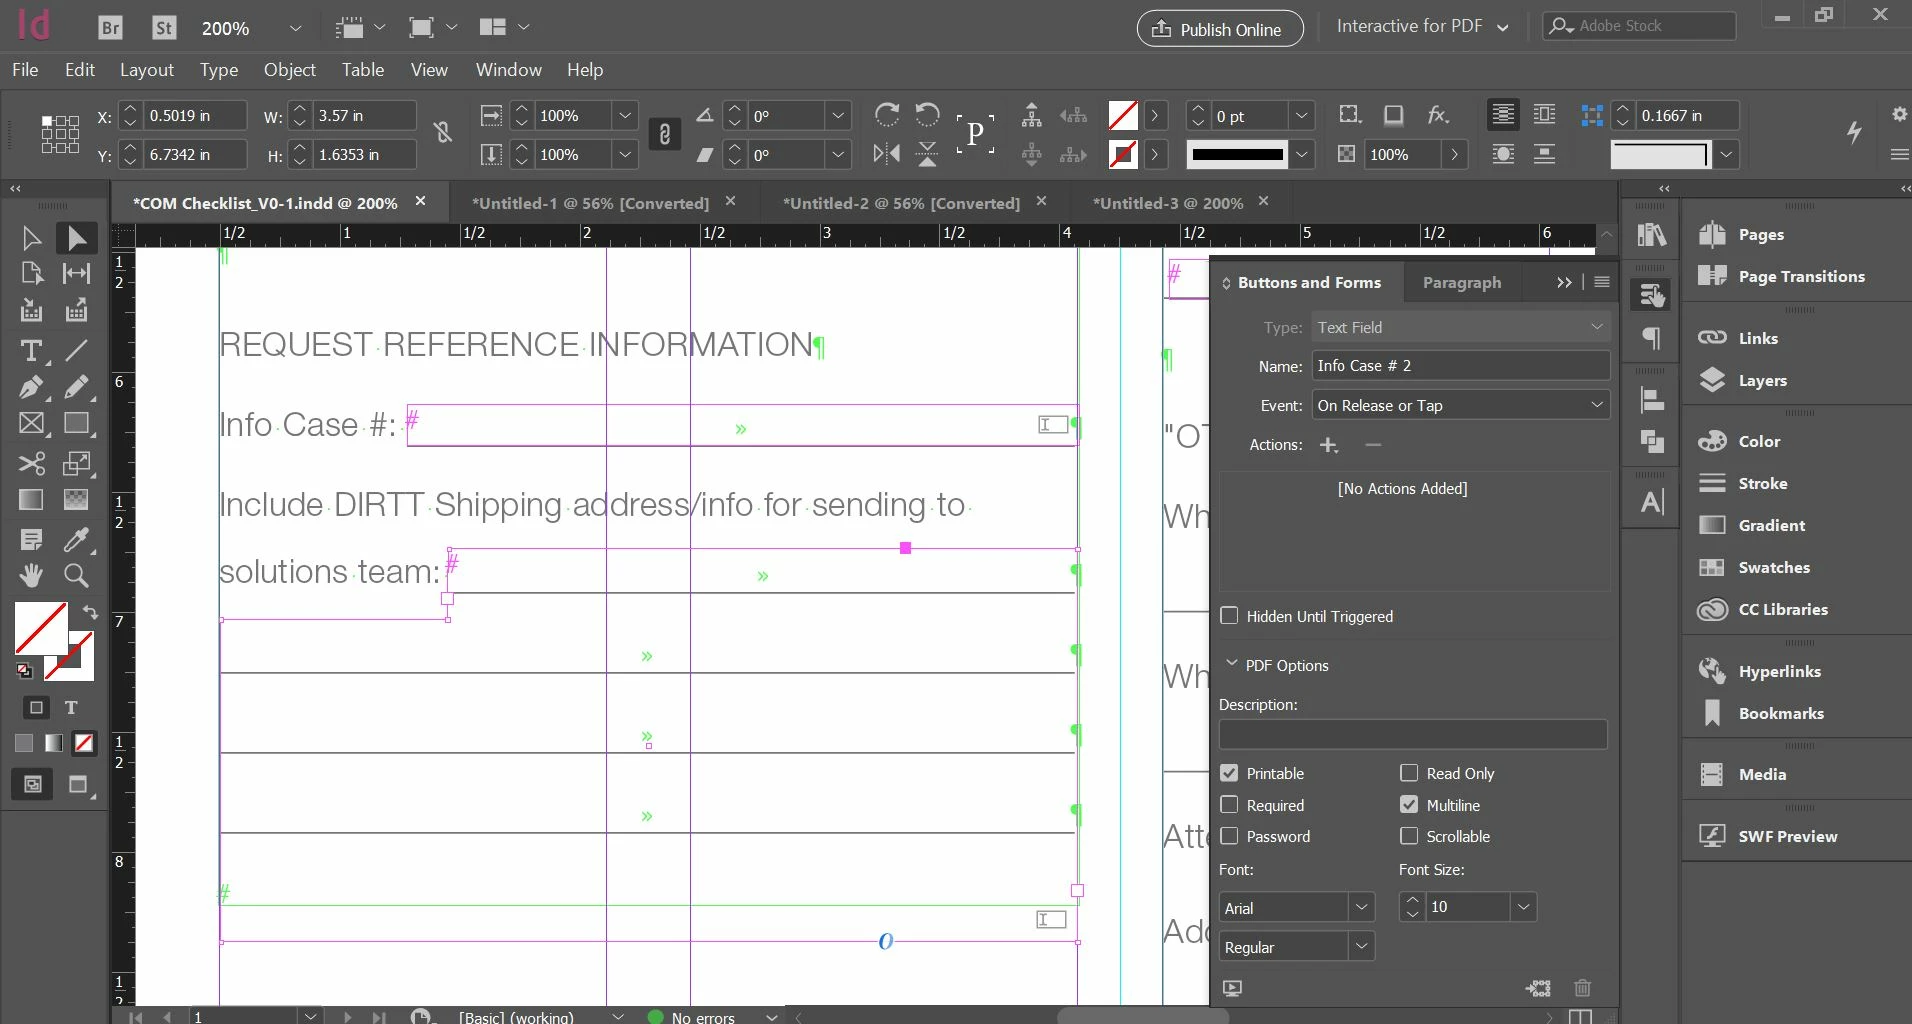
Task: Check the Required option
Action: [1229, 805]
